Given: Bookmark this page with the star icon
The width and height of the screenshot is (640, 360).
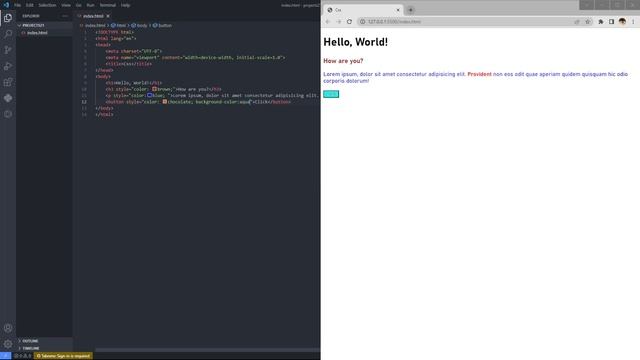Looking at the screenshot, I should (x=588, y=22).
